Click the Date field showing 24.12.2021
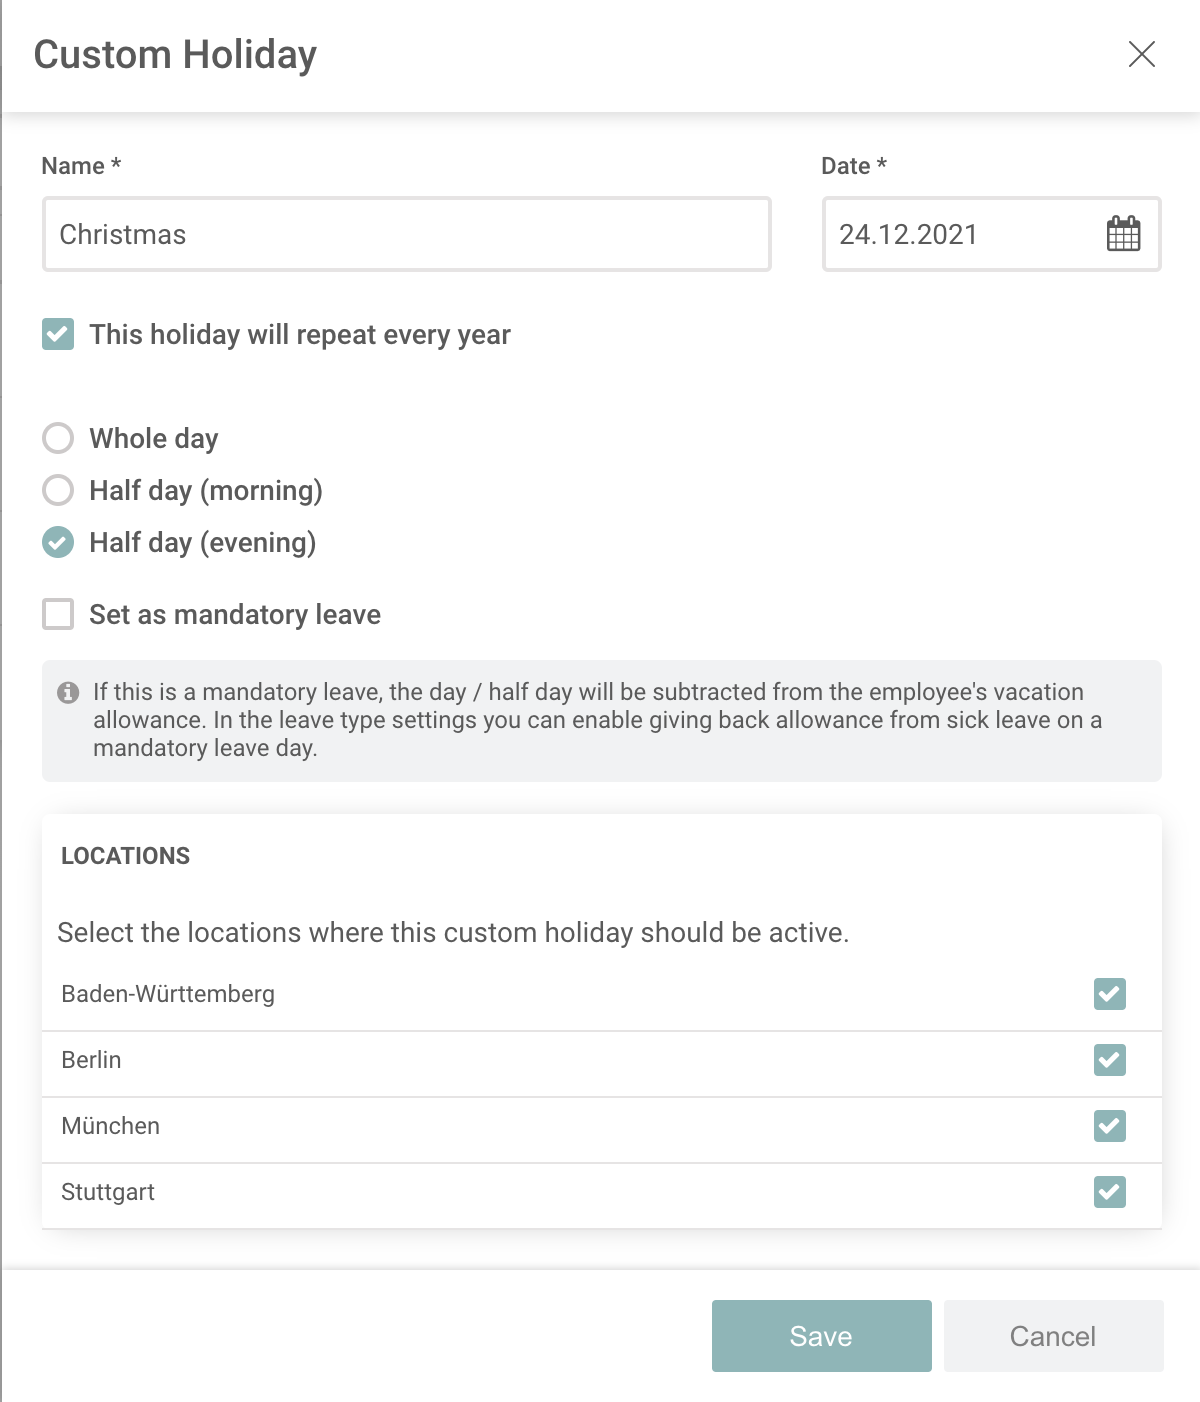The image size is (1200, 1402). 960,234
